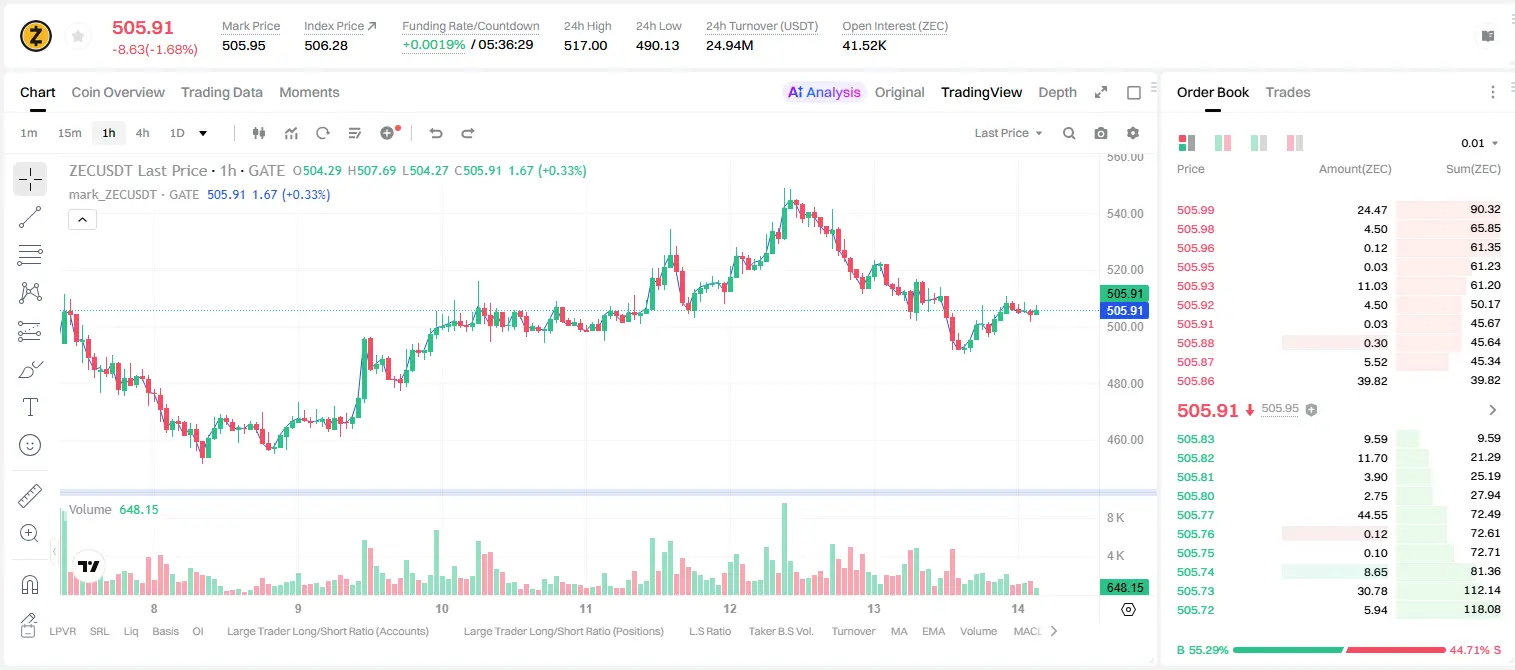Add ZEC to favorites with star icon
Viewport: 1515px width, 670px height.
click(x=78, y=37)
